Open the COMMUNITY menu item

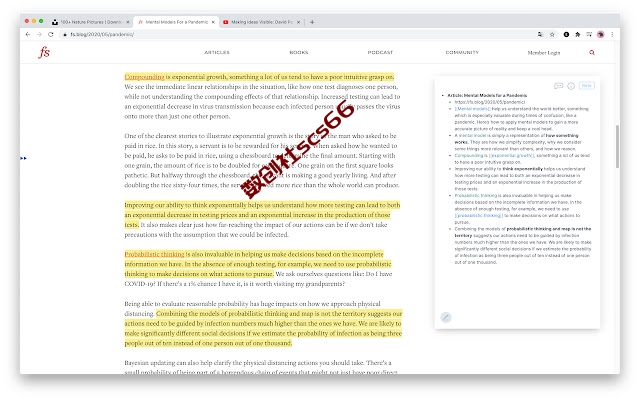point(462,53)
